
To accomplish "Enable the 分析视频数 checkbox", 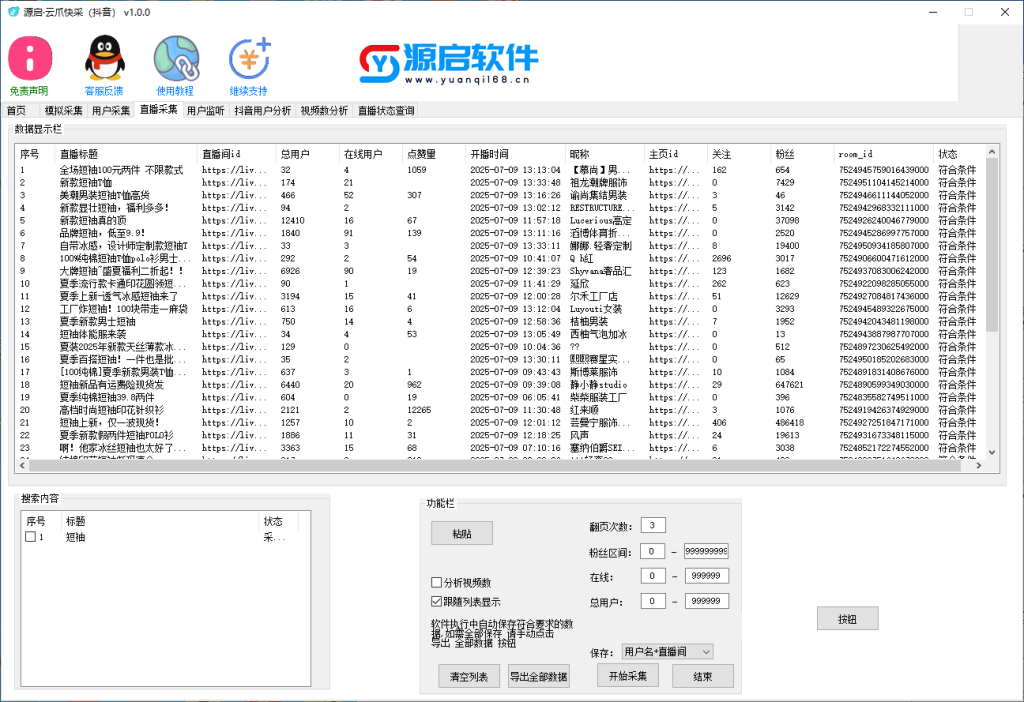I will point(436,582).
